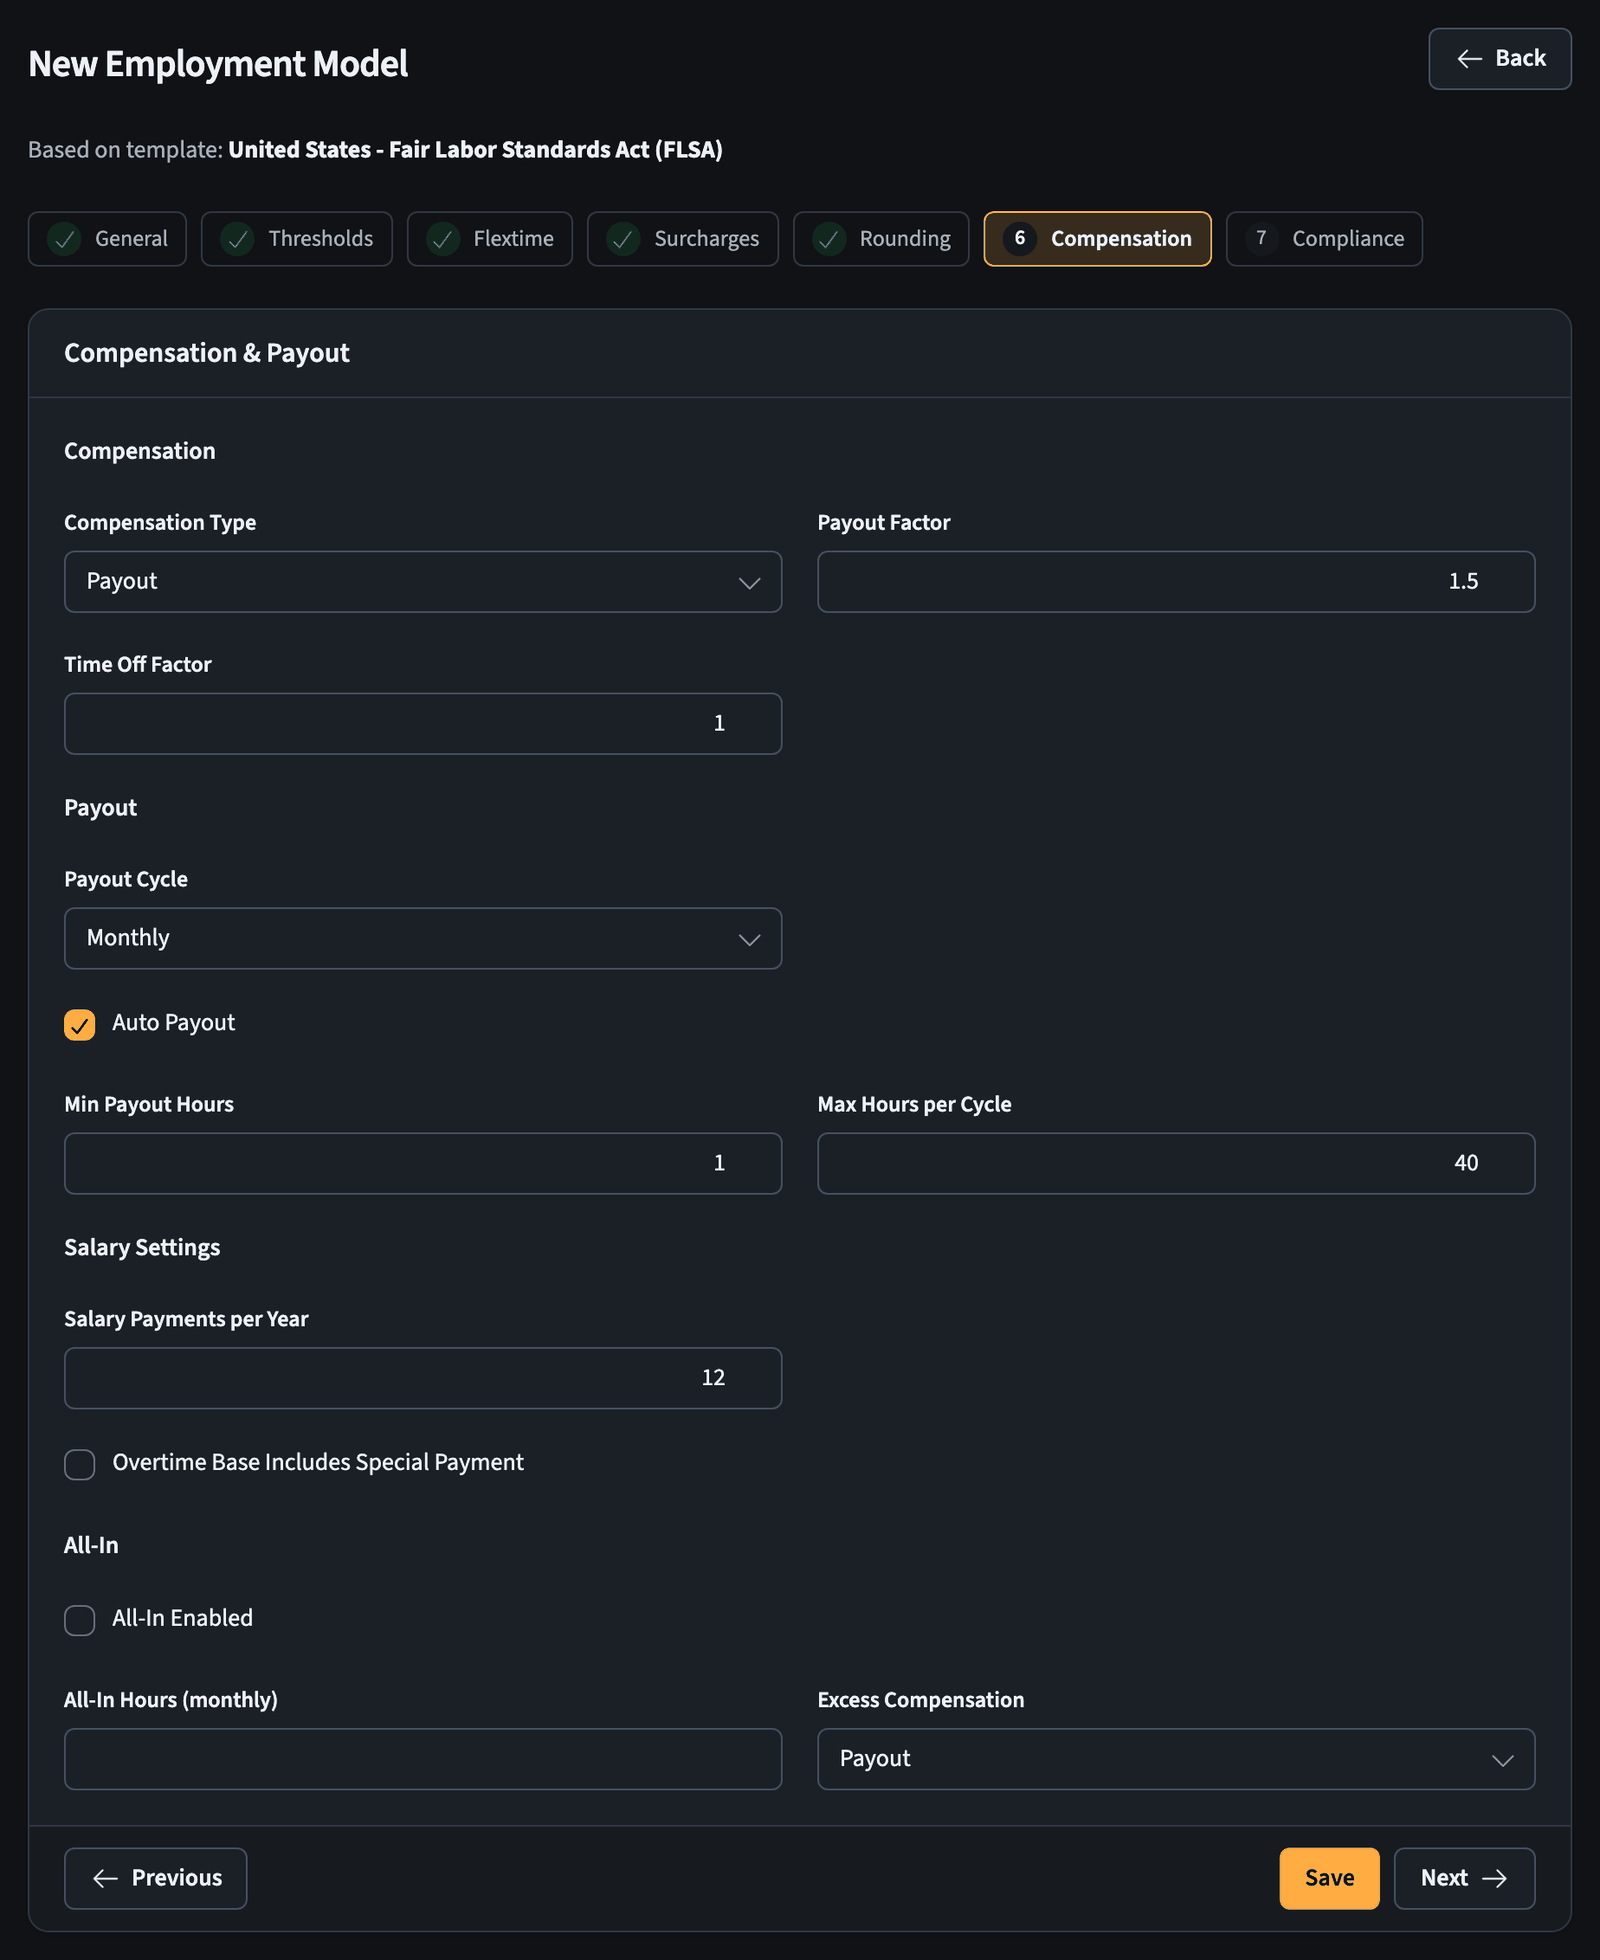Click the All-In Hours (monthly) input
Viewport: 1600px width, 1960px height.
(x=423, y=1759)
